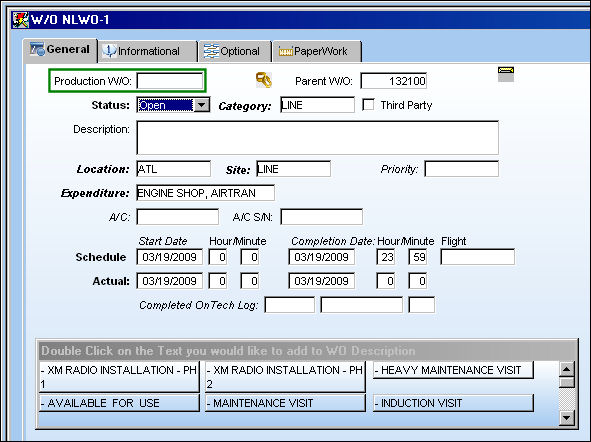The height and width of the screenshot is (442, 591).
Task: Click the Parent W/O field showing 132100
Action: pyautogui.click(x=393, y=81)
